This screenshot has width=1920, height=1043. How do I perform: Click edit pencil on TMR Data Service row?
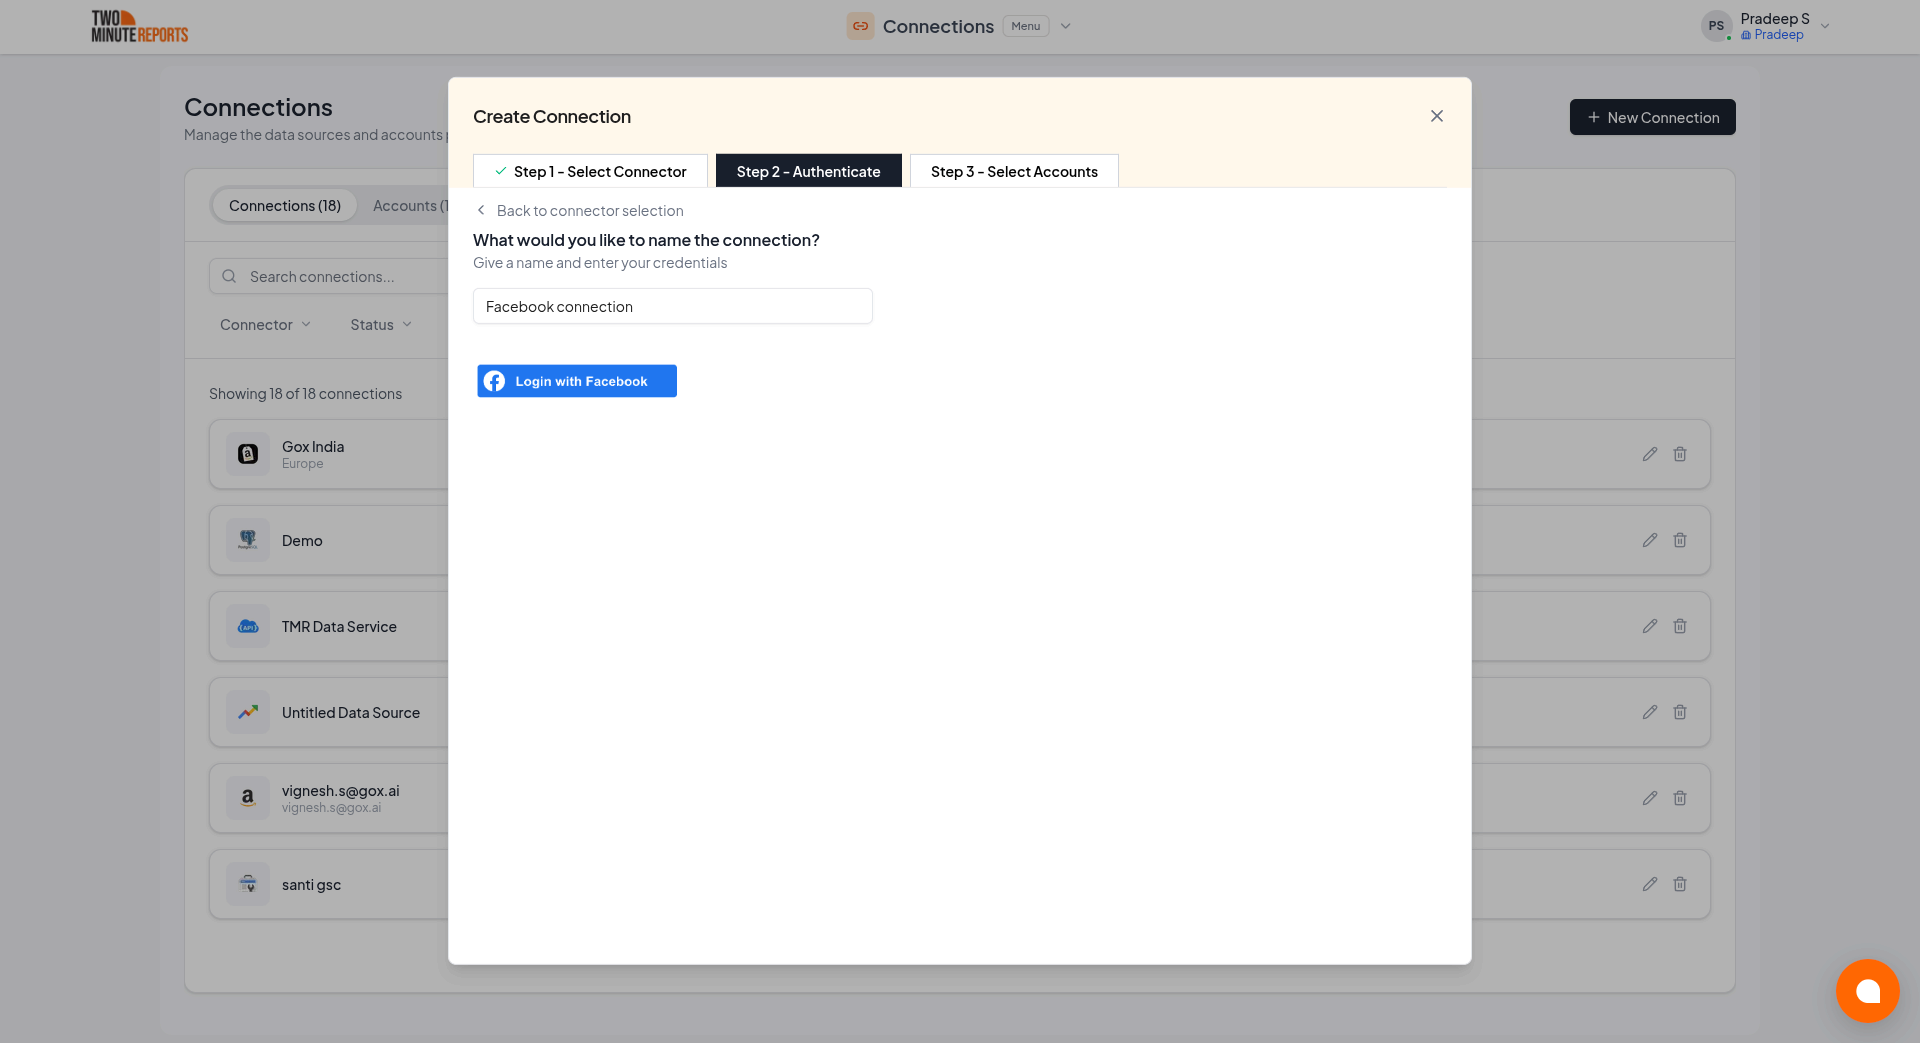pos(1649,626)
